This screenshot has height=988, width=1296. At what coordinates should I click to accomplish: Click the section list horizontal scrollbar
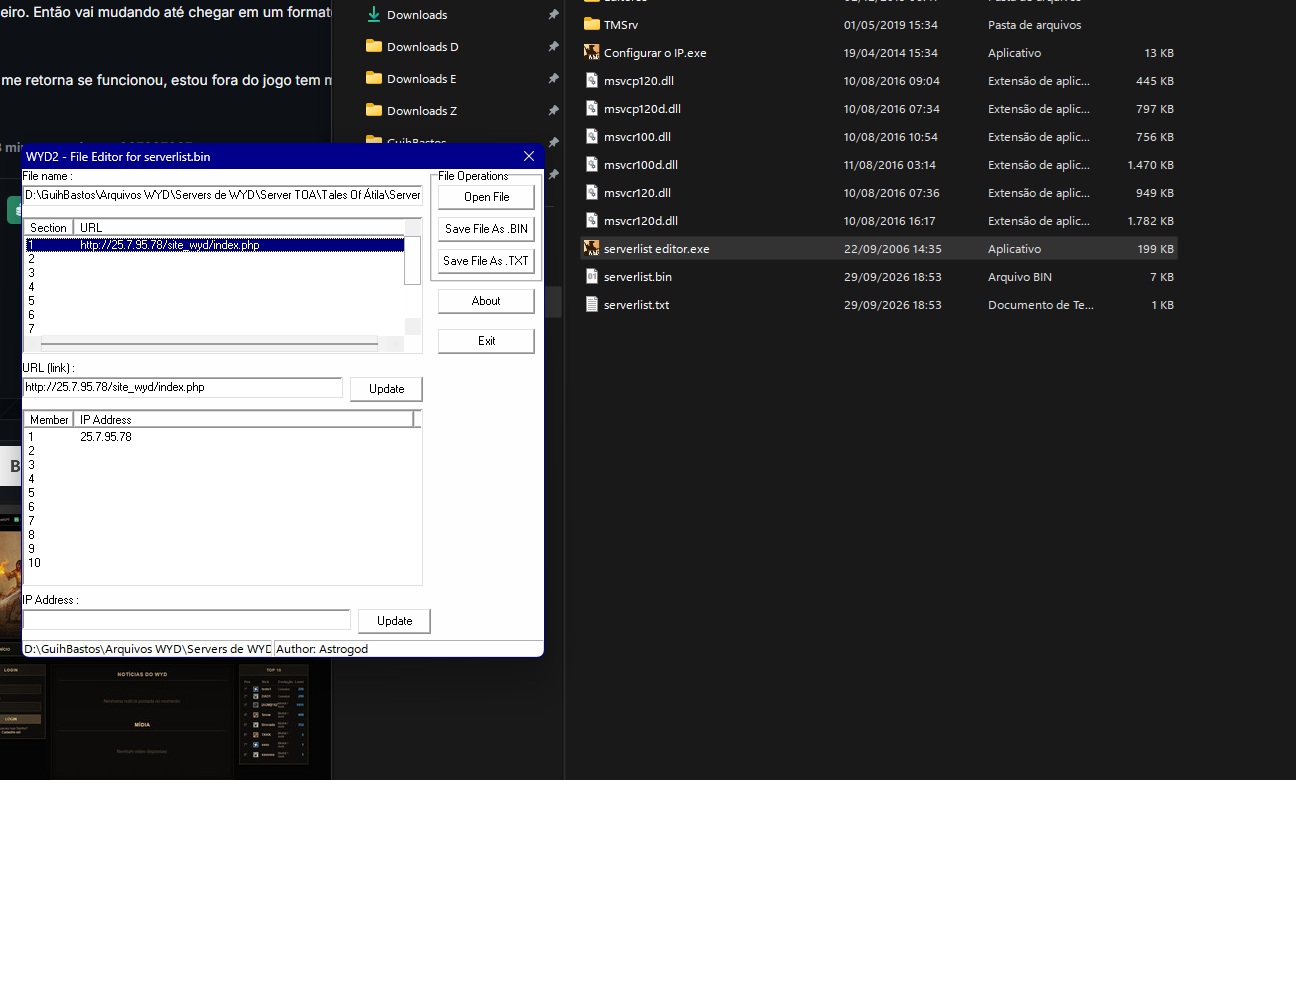point(209,343)
